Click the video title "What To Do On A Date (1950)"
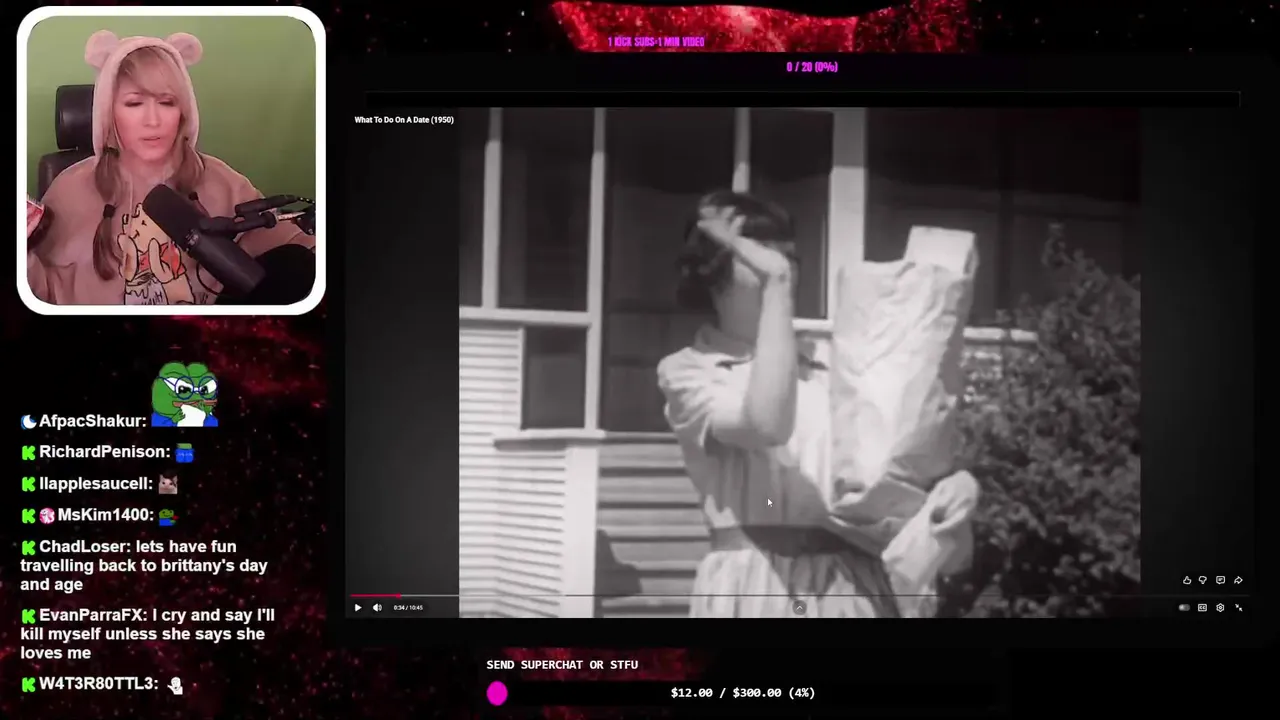 (404, 120)
